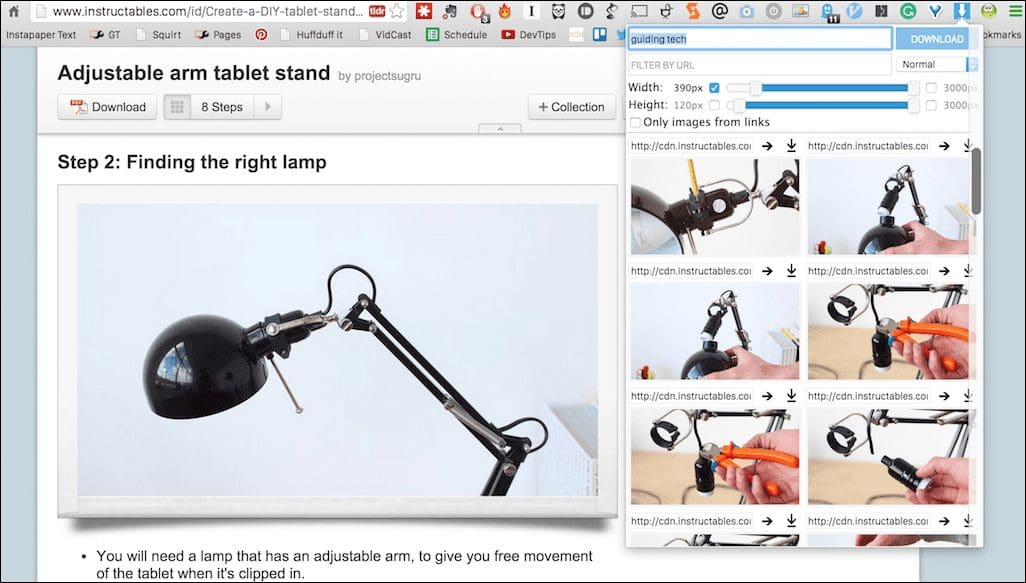This screenshot has width=1026, height=583.
Task: Click the FILTER BY URL field
Action: 759,65
